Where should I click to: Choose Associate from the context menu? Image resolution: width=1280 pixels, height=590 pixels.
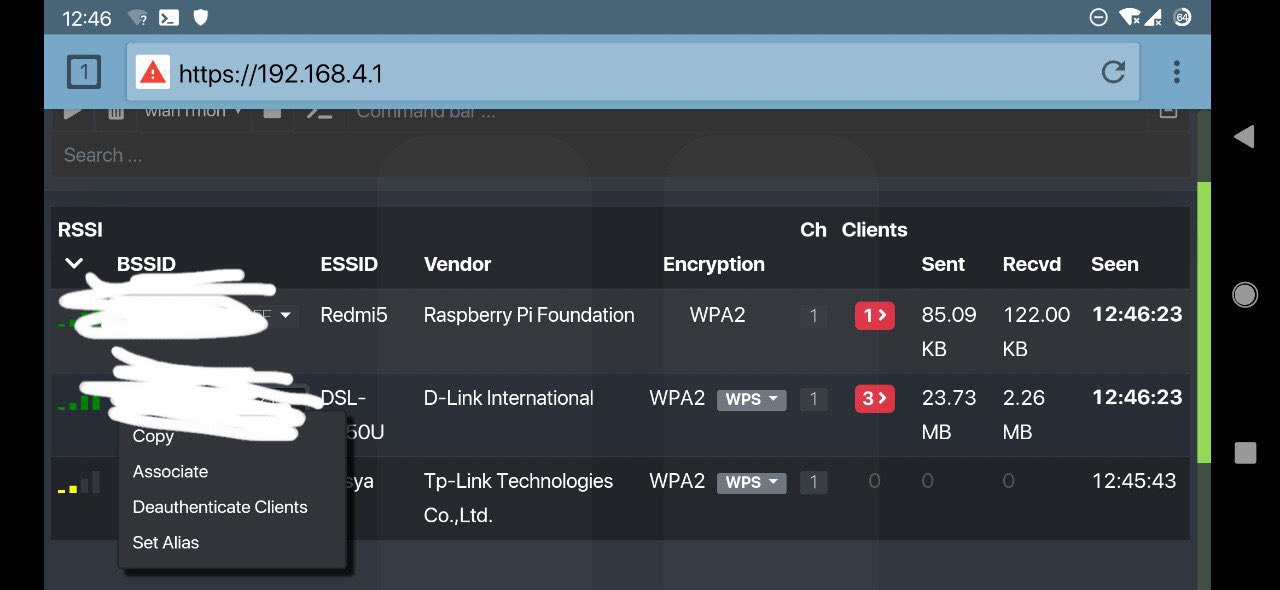click(x=170, y=471)
